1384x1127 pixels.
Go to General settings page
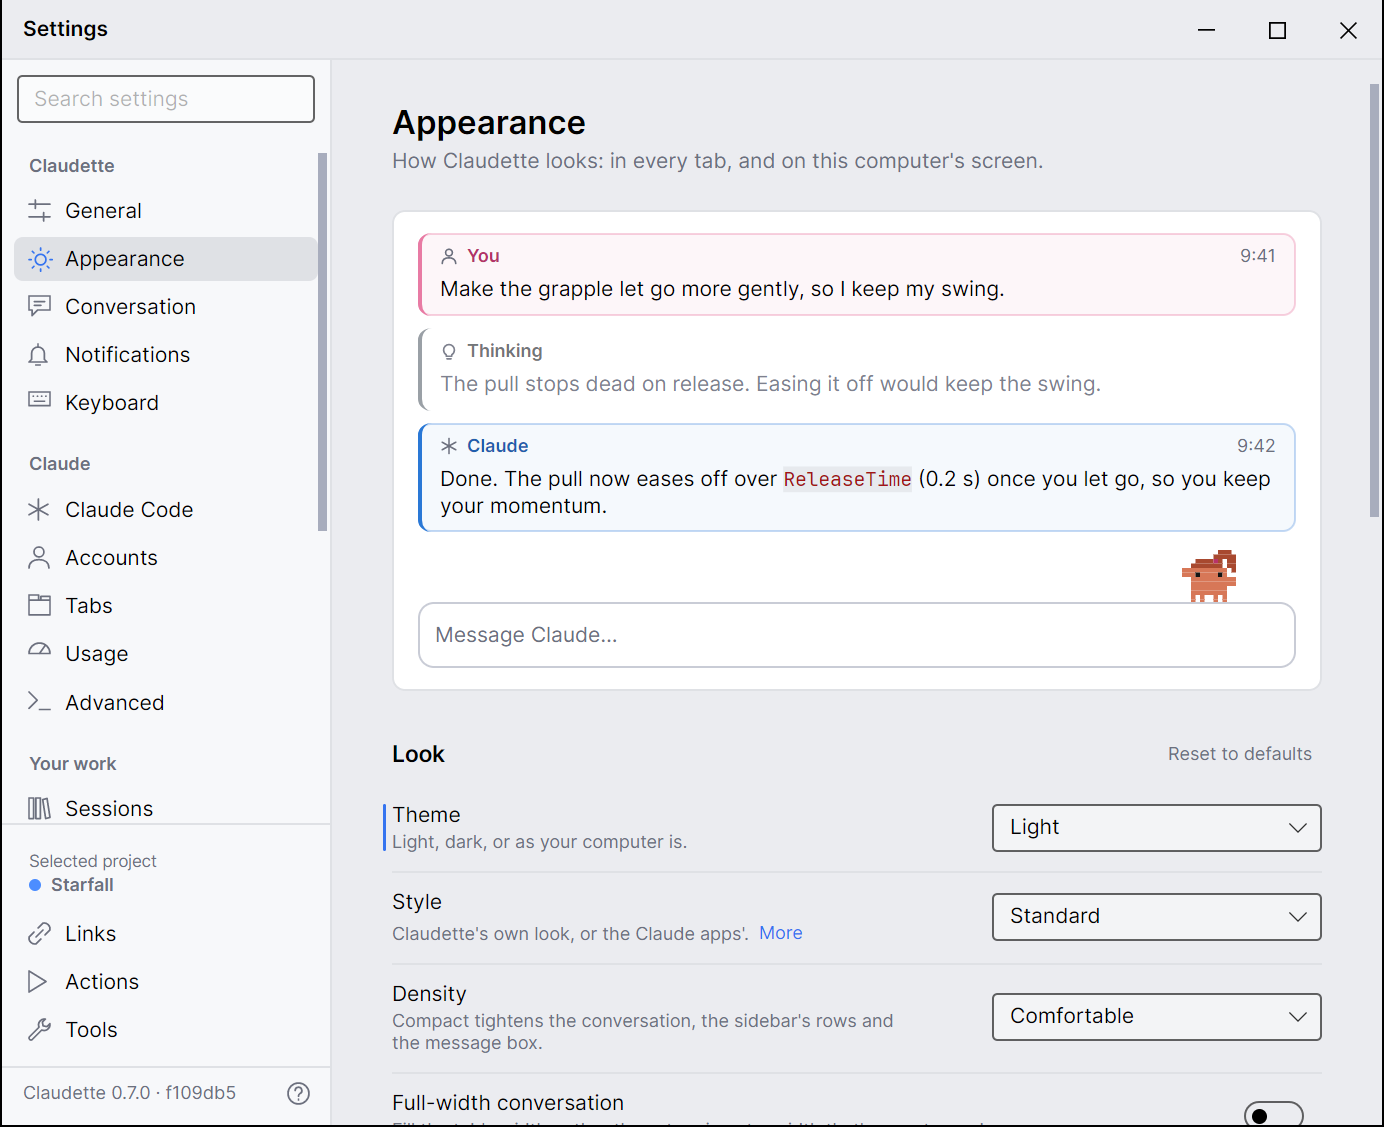click(166, 211)
